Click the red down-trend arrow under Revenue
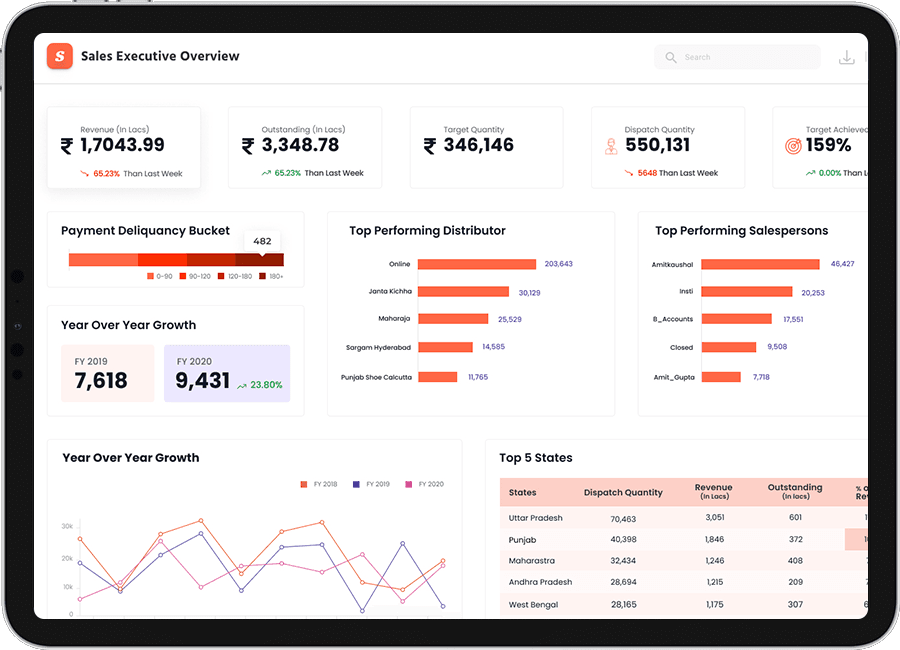This screenshot has width=900, height=650. pyautogui.click(x=84, y=173)
